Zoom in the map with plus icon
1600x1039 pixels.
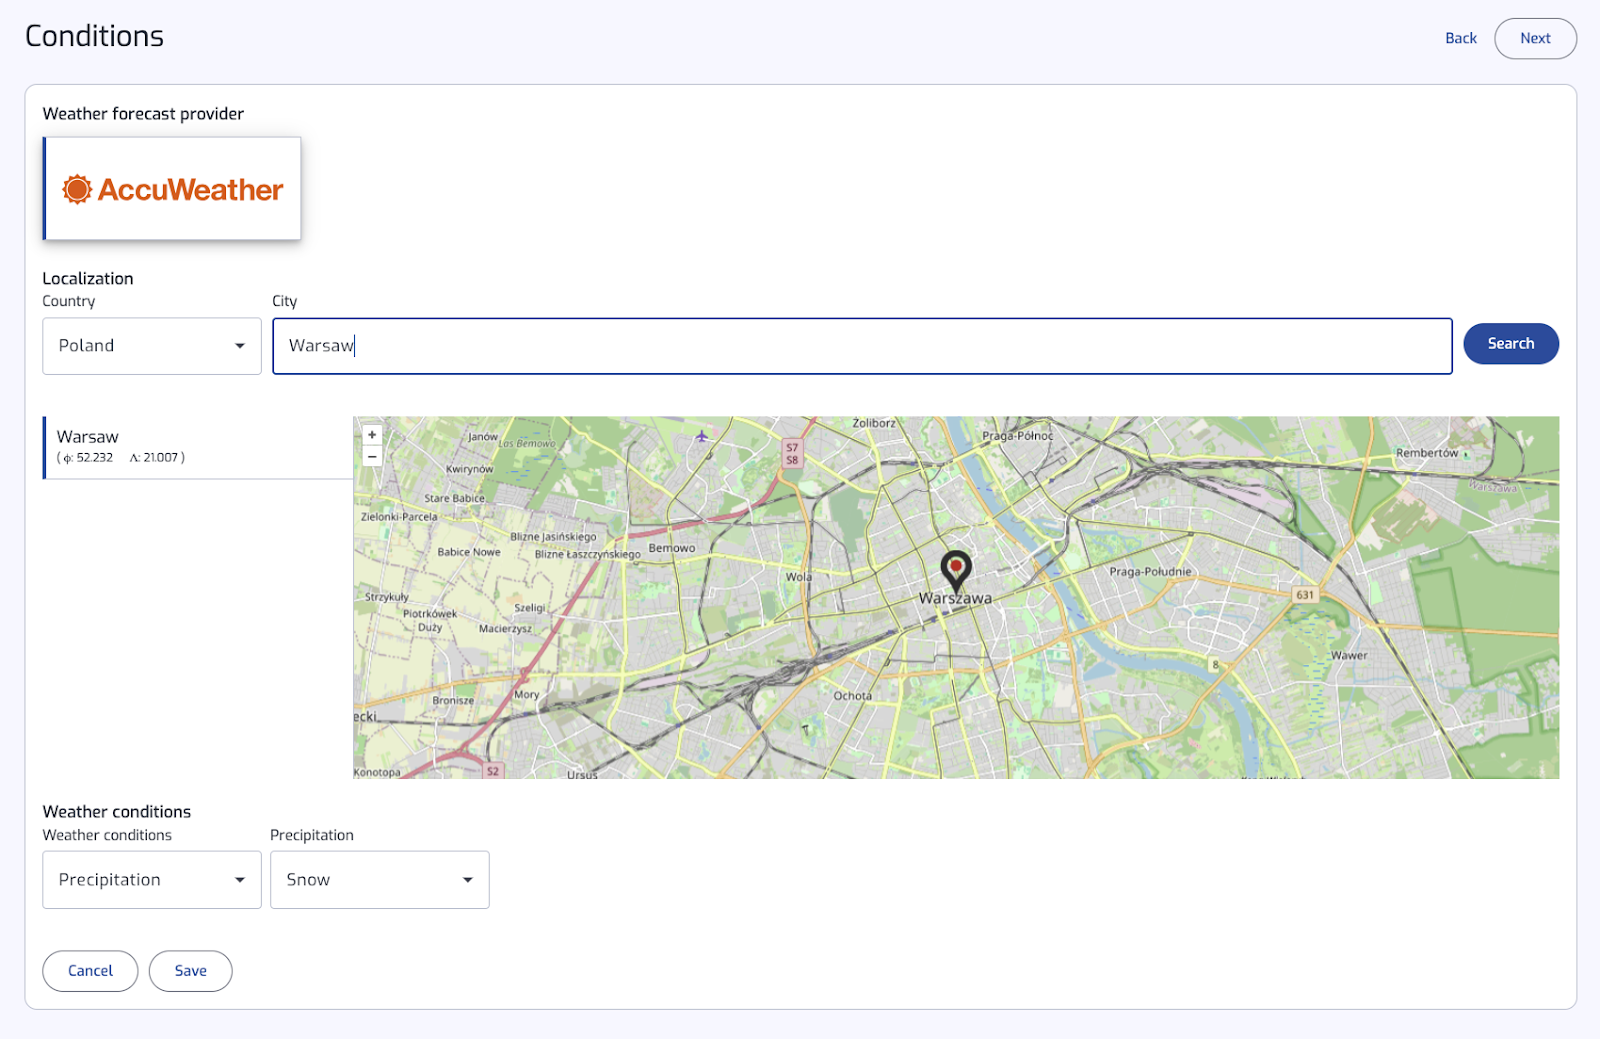coord(372,435)
